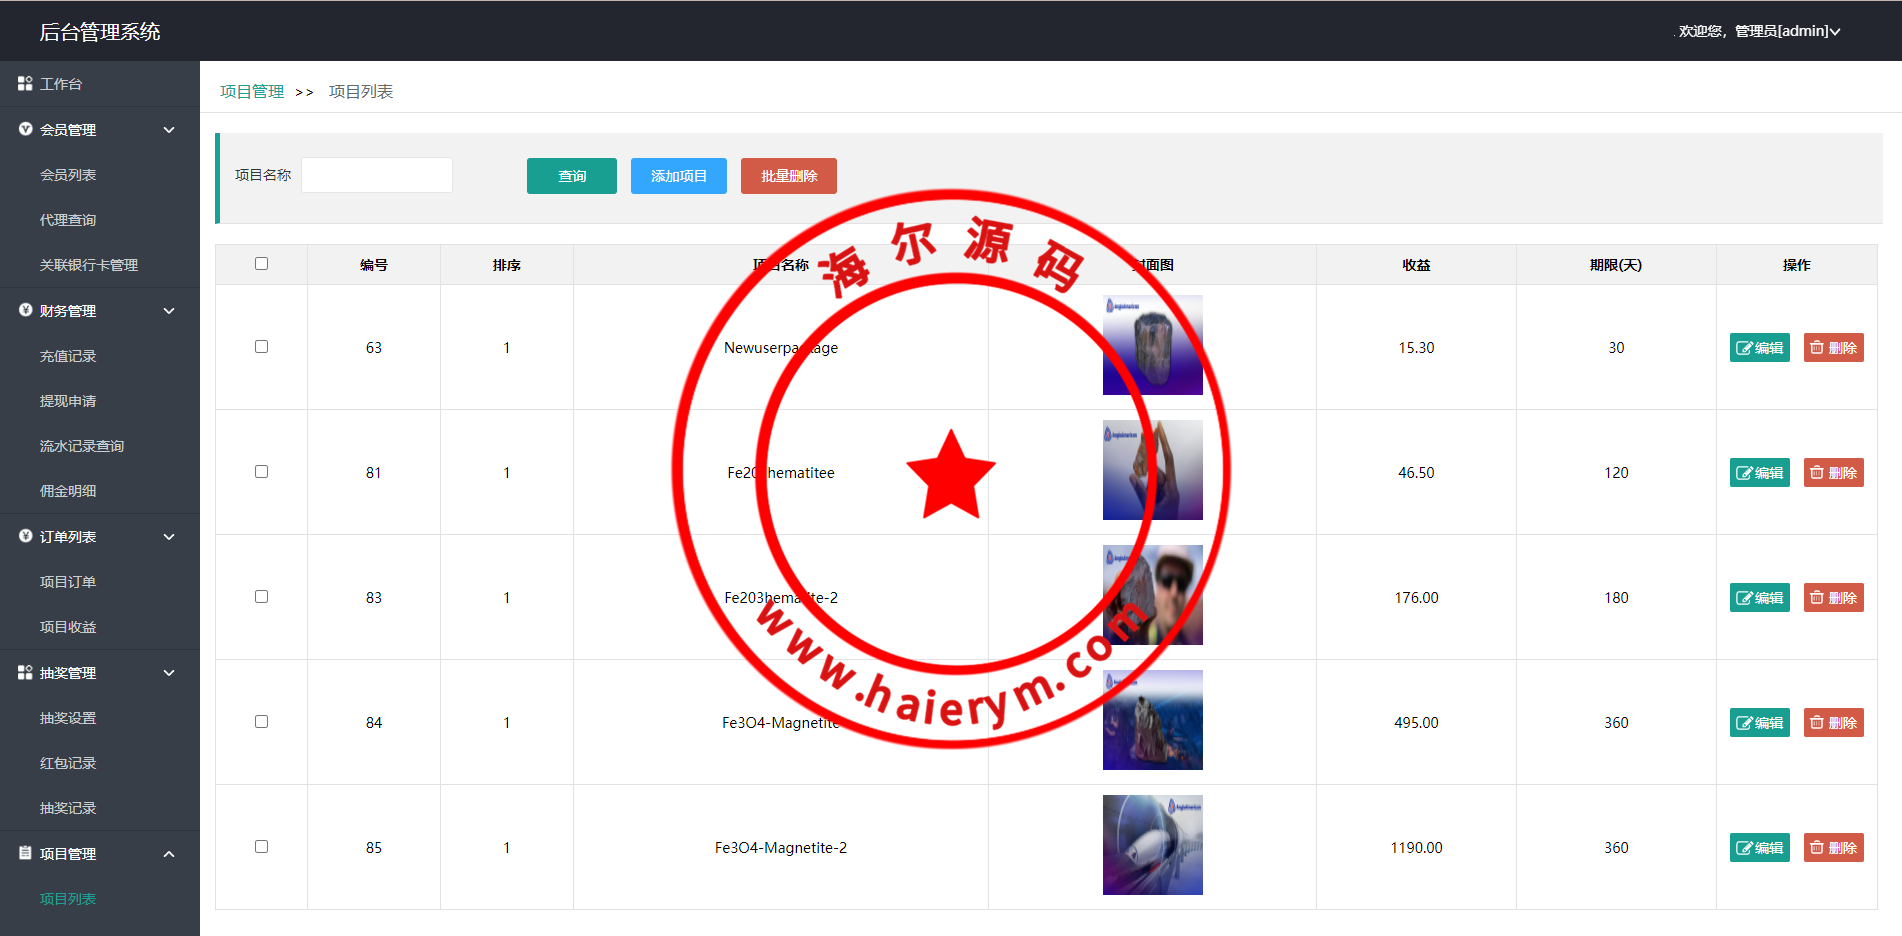The height and width of the screenshot is (936, 1902).
Task: Open cover thumbnail of project 83
Action: click(1153, 595)
